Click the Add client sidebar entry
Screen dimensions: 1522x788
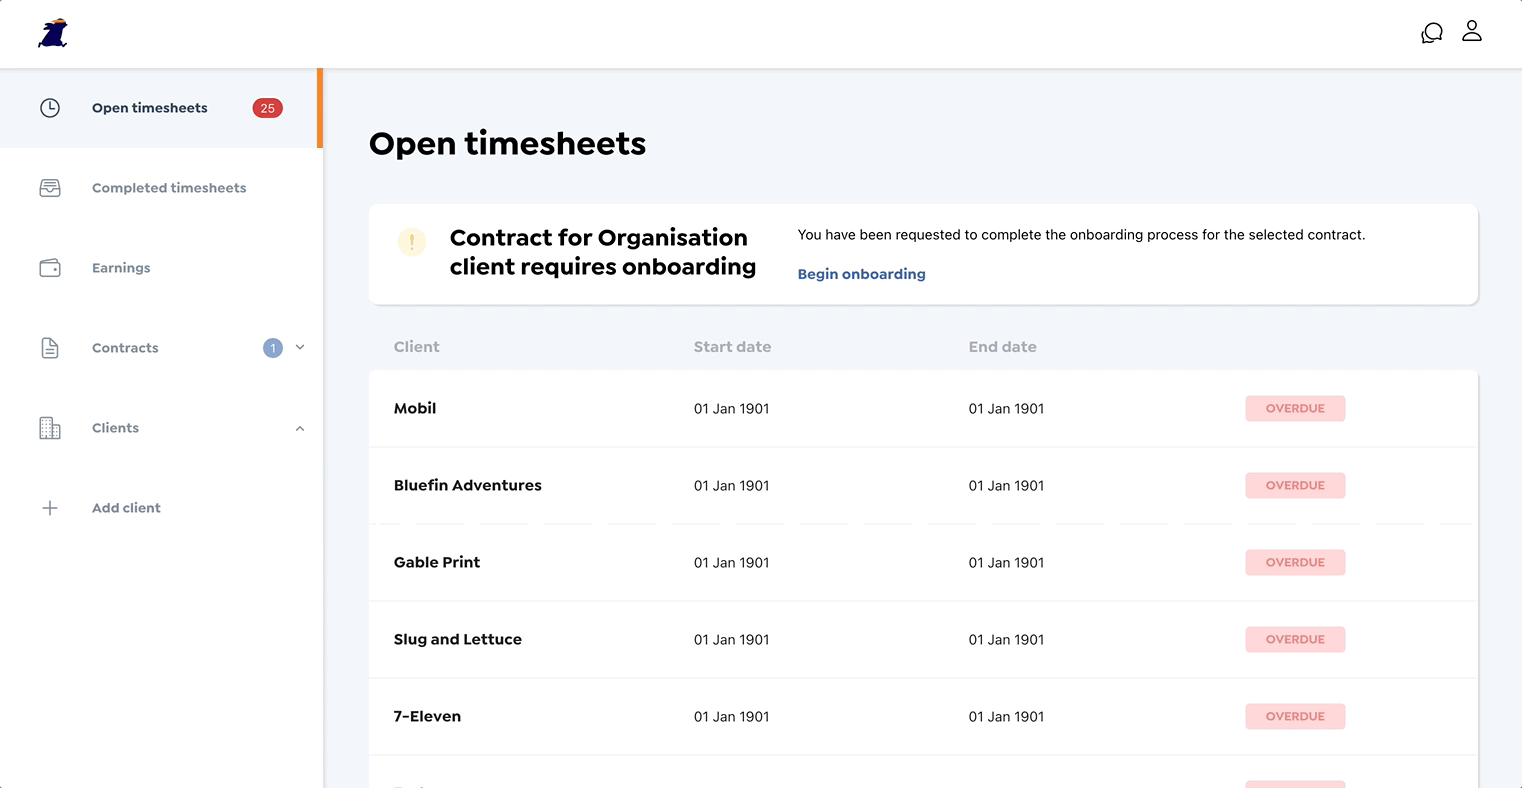(126, 507)
